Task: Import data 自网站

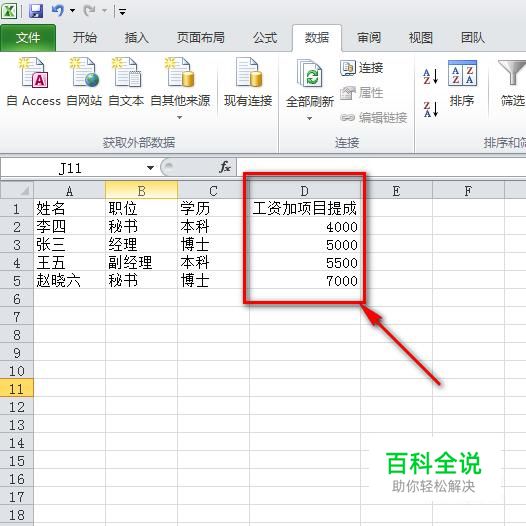Action: coord(84,82)
